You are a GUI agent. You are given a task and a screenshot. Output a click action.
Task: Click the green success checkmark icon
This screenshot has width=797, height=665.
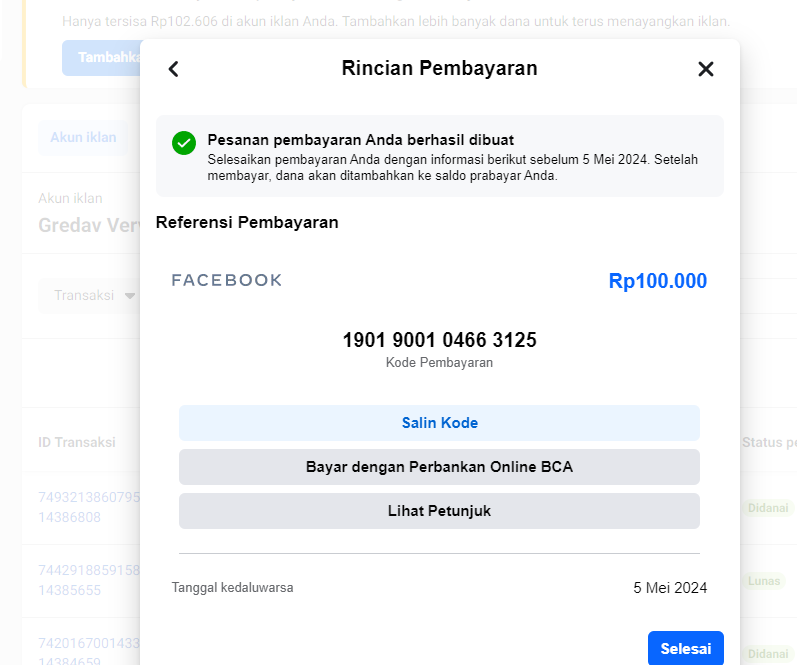click(184, 143)
